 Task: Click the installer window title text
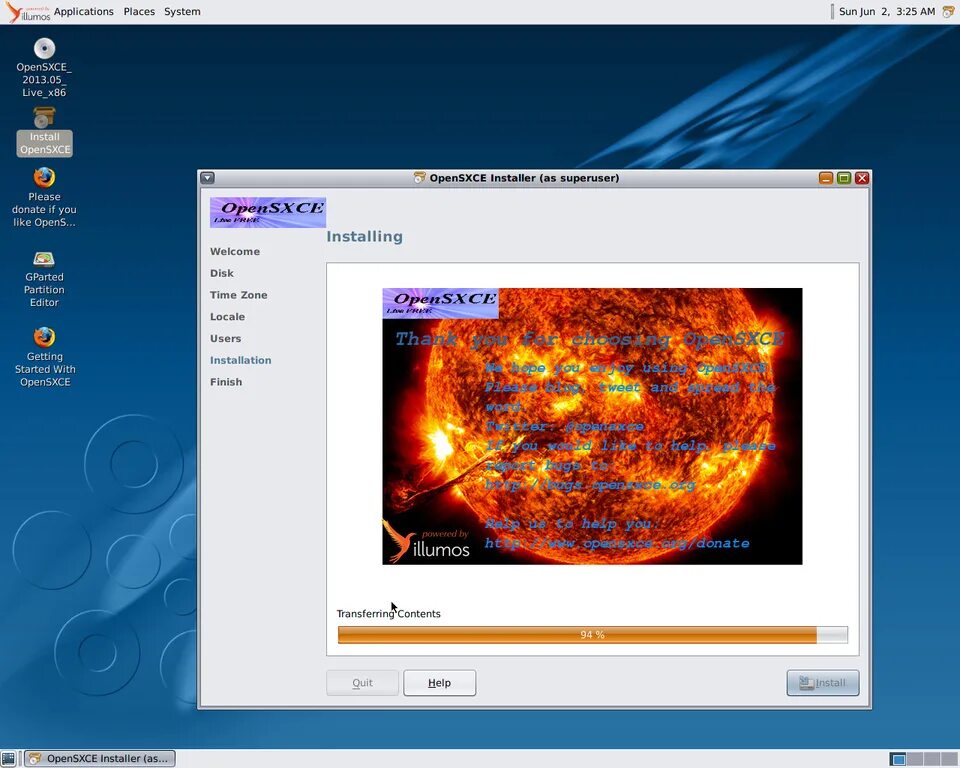click(524, 178)
